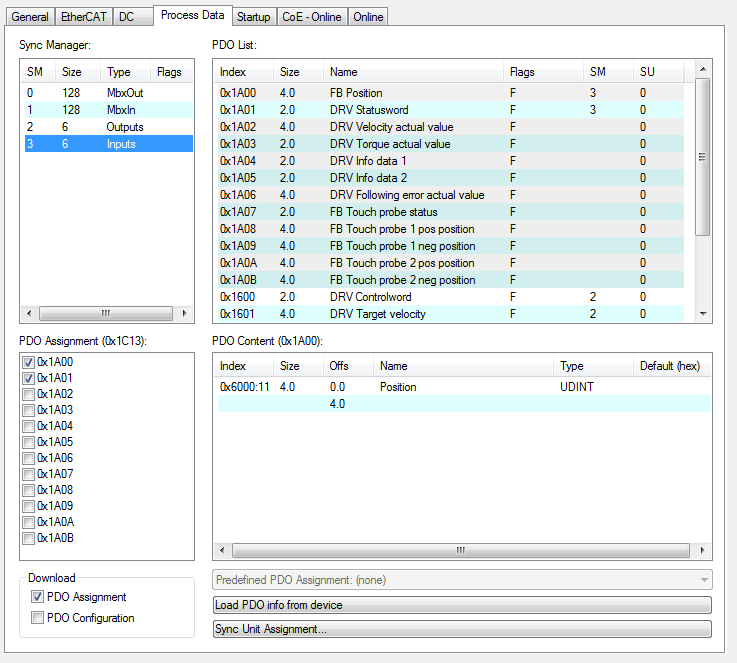Image resolution: width=737 pixels, height=663 pixels.
Task: Select FB Touch probe 2 neg position
Action: [451, 280]
